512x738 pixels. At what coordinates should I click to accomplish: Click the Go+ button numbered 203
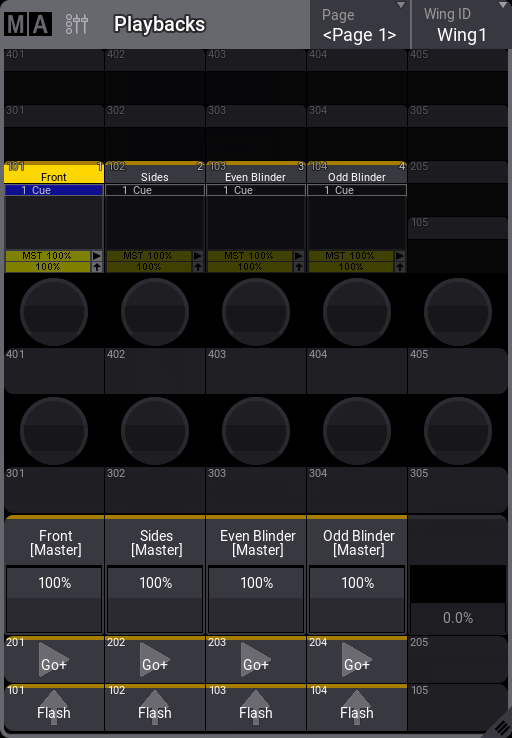coord(256,659)
